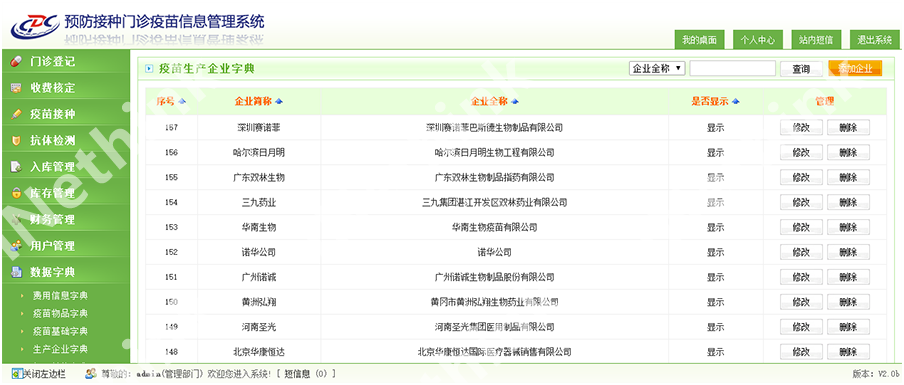Open the 企业全称 search field dropdown

pos(657,69)
